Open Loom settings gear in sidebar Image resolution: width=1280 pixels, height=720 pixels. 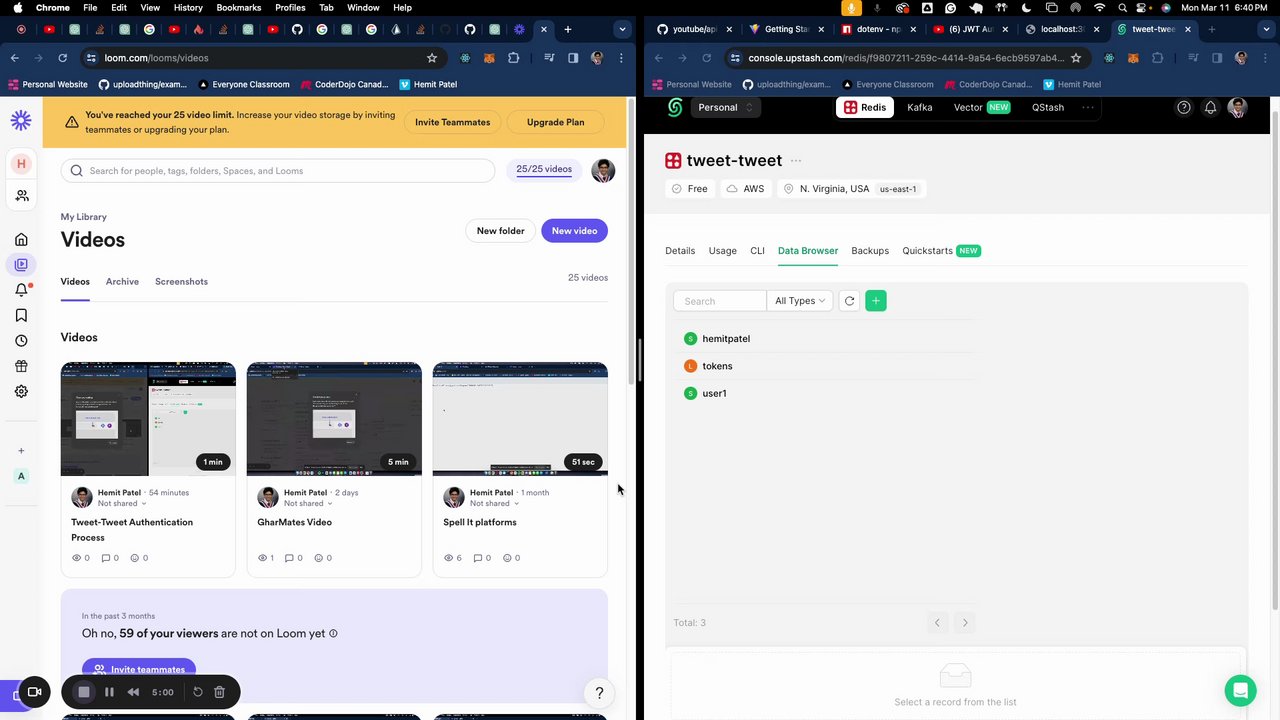tap(21, 391)
